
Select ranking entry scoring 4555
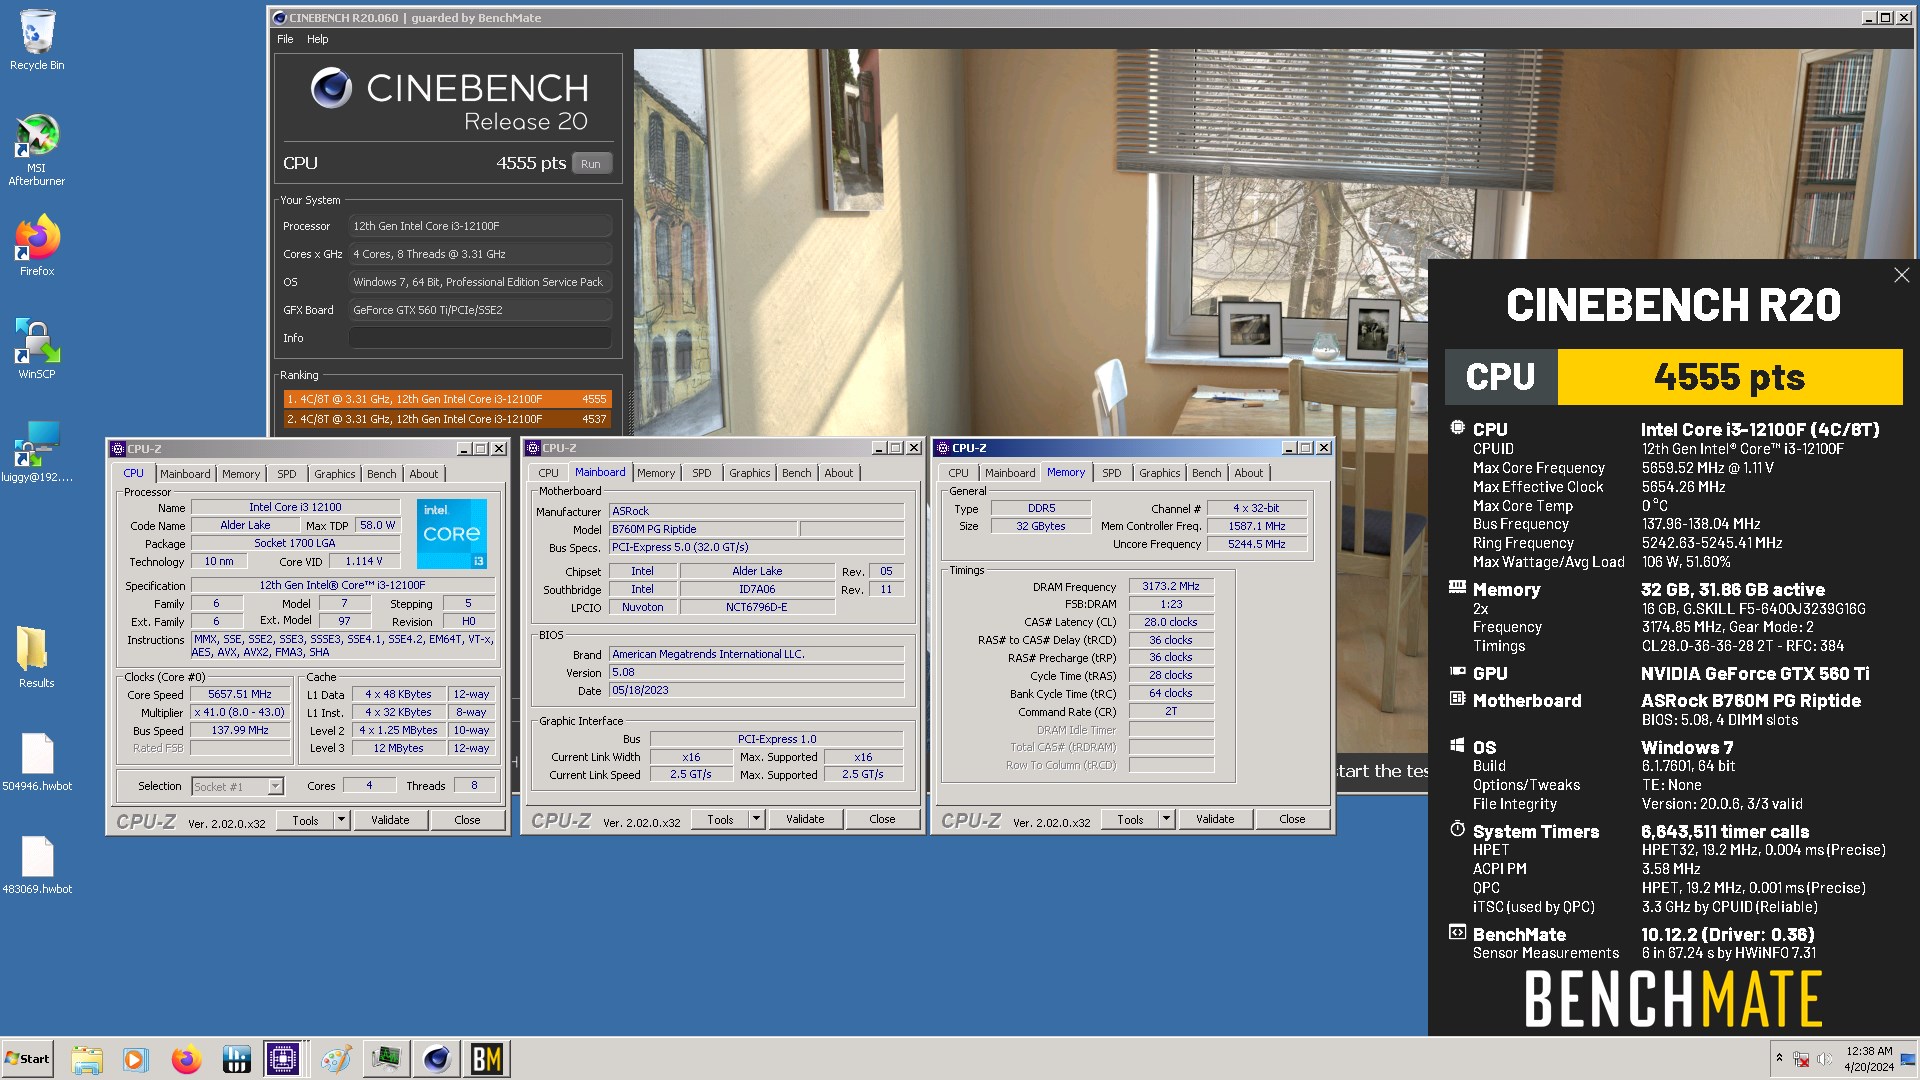pos(447,399)
